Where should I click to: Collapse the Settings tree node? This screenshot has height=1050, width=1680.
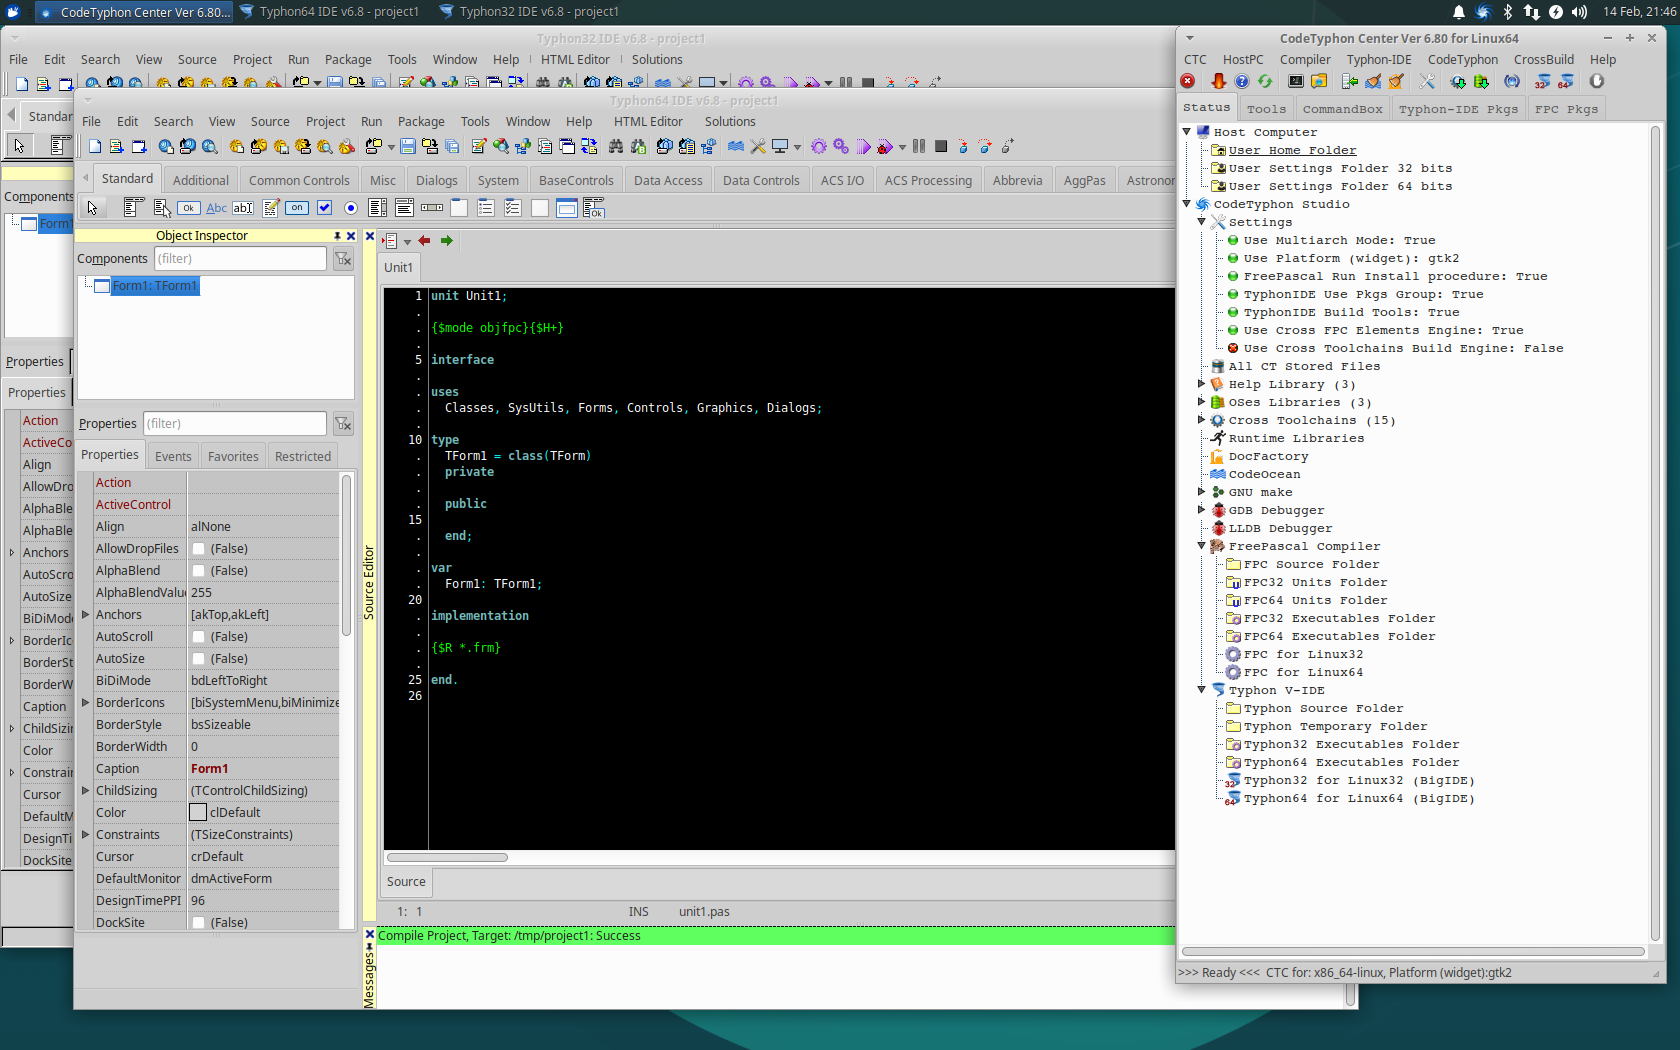coord(1202,222)
